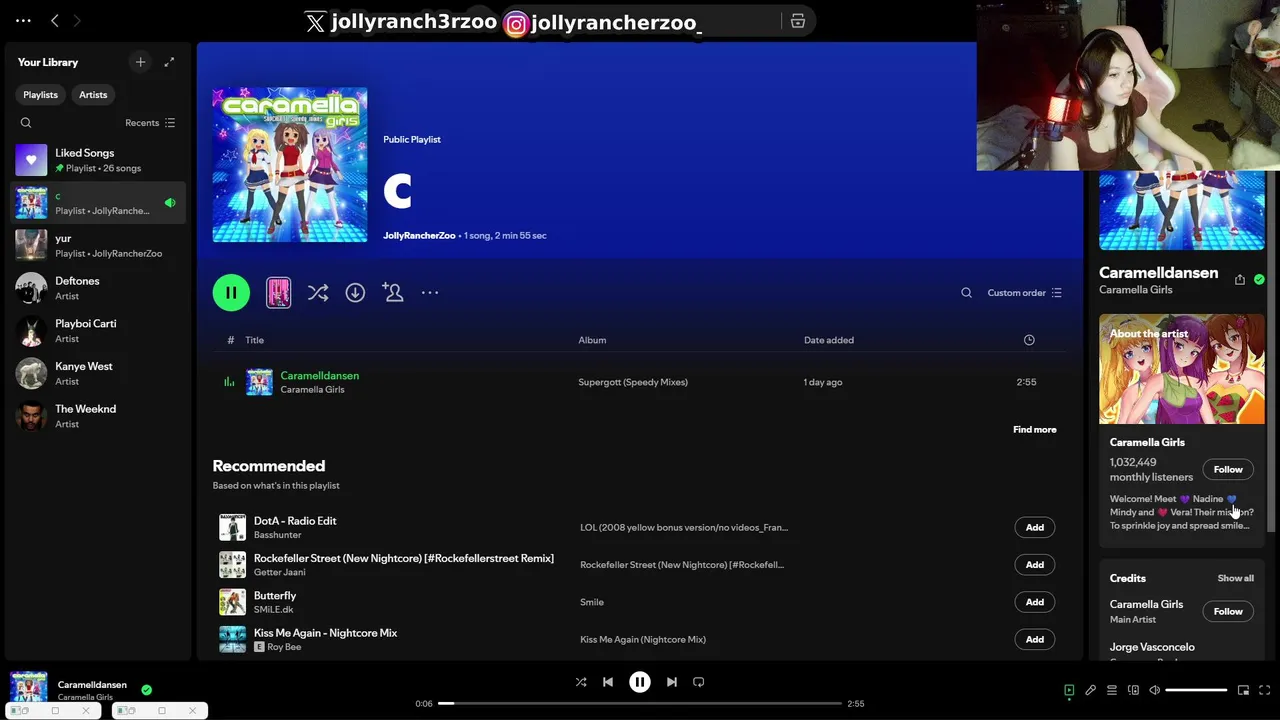1280x720 pixels.
Task: Seek on the song progress bar
Action: (x=640, y=703)
